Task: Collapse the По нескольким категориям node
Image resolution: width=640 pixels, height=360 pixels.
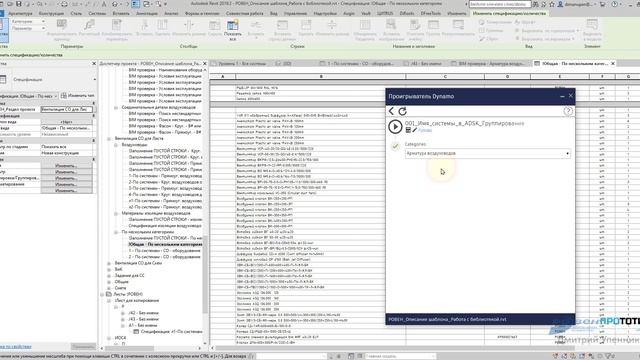Action: point(116,232)
